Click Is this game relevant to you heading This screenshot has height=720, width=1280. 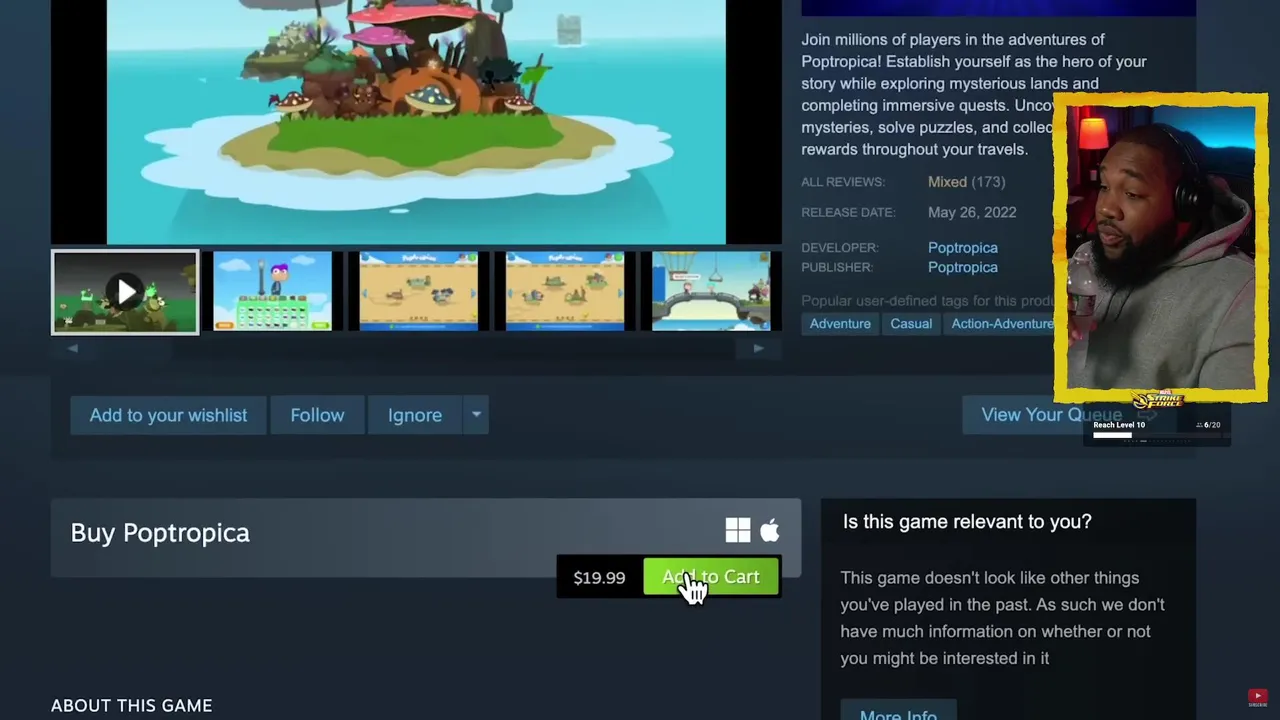(x=967, y=522)
